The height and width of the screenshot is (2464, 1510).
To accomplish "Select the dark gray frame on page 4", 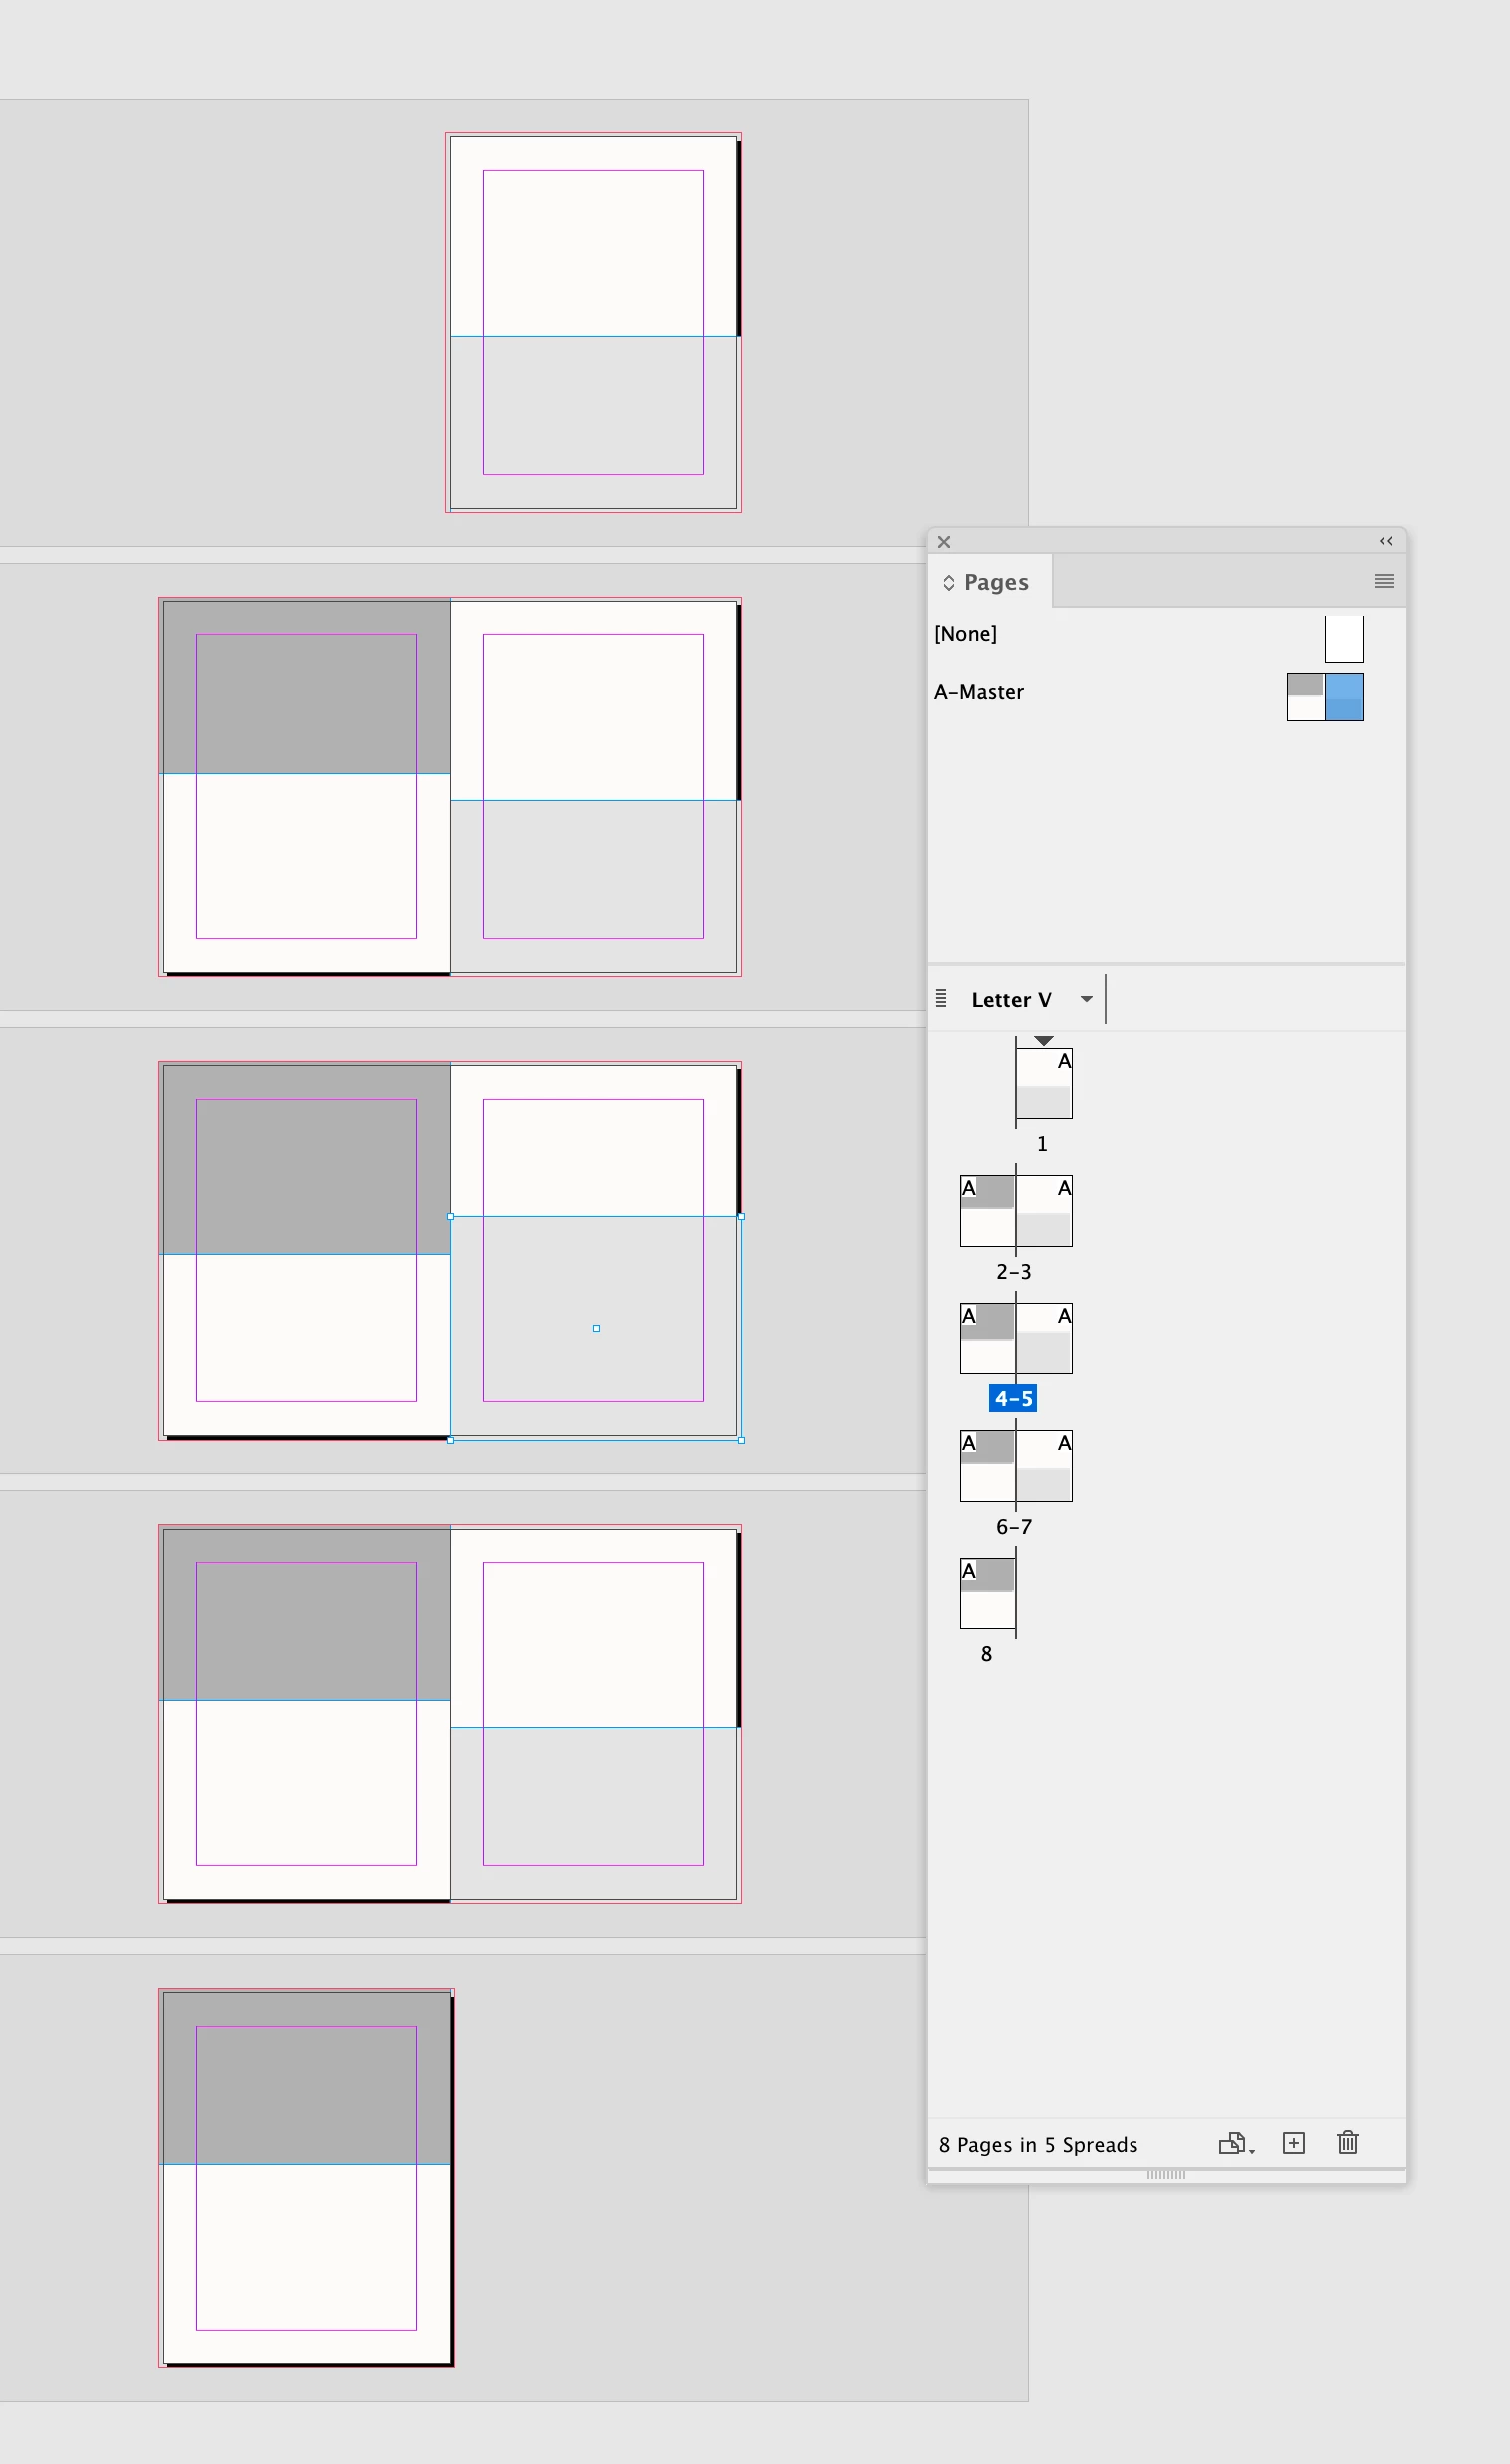I will (306, 1158).
